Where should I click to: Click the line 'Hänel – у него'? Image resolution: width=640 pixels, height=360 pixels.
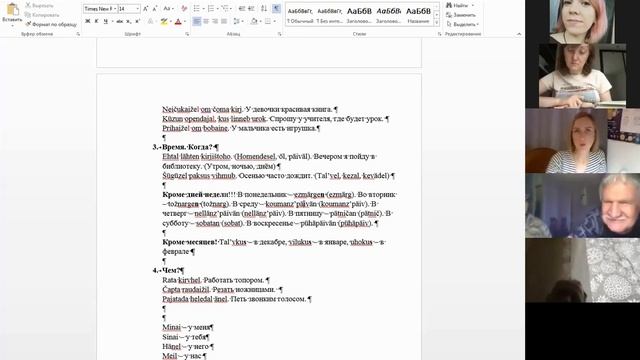tap(187, 347)
